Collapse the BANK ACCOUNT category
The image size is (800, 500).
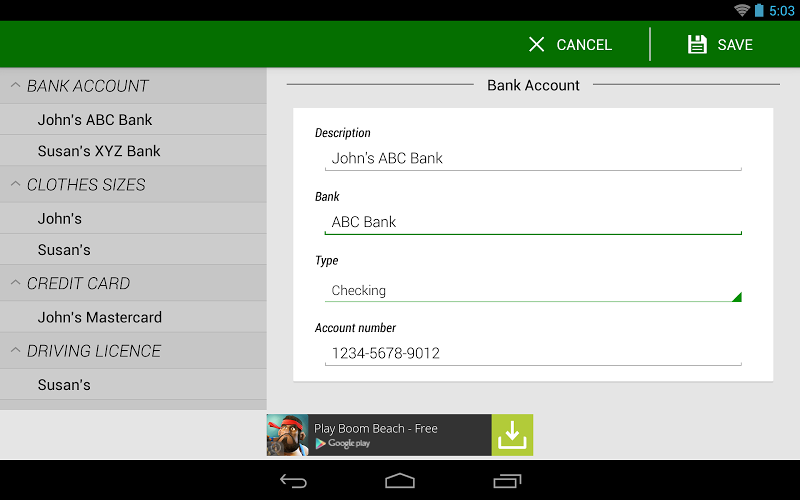coord(16,86)
